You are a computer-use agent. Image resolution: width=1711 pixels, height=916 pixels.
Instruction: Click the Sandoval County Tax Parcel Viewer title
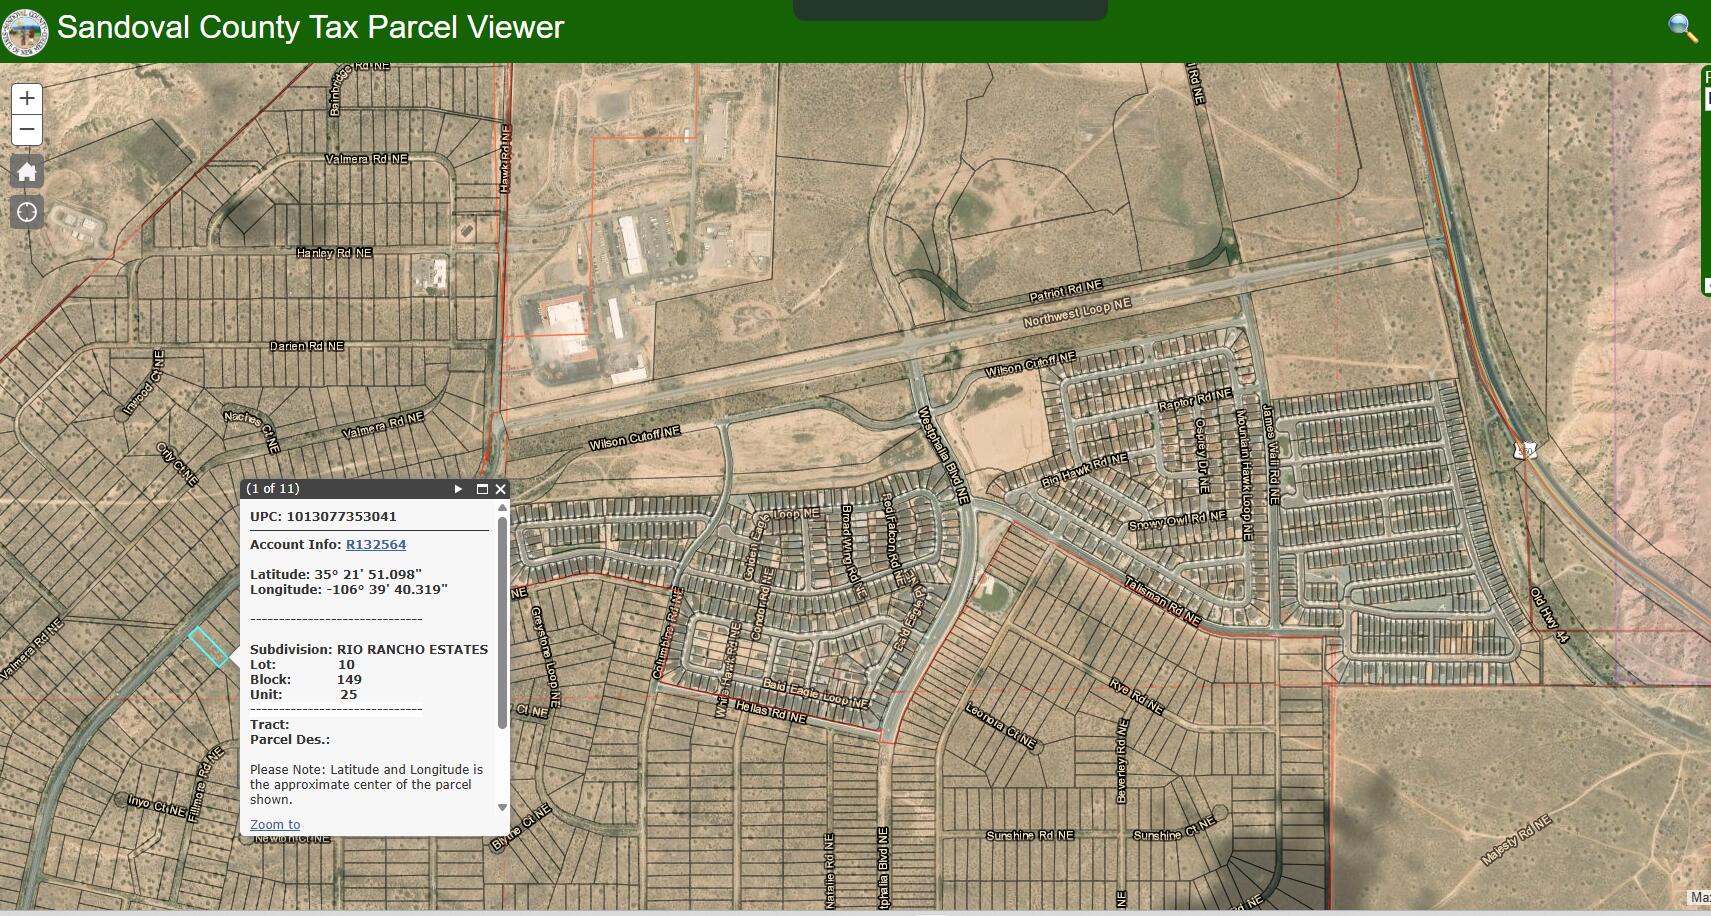click(x=310, y=27)
